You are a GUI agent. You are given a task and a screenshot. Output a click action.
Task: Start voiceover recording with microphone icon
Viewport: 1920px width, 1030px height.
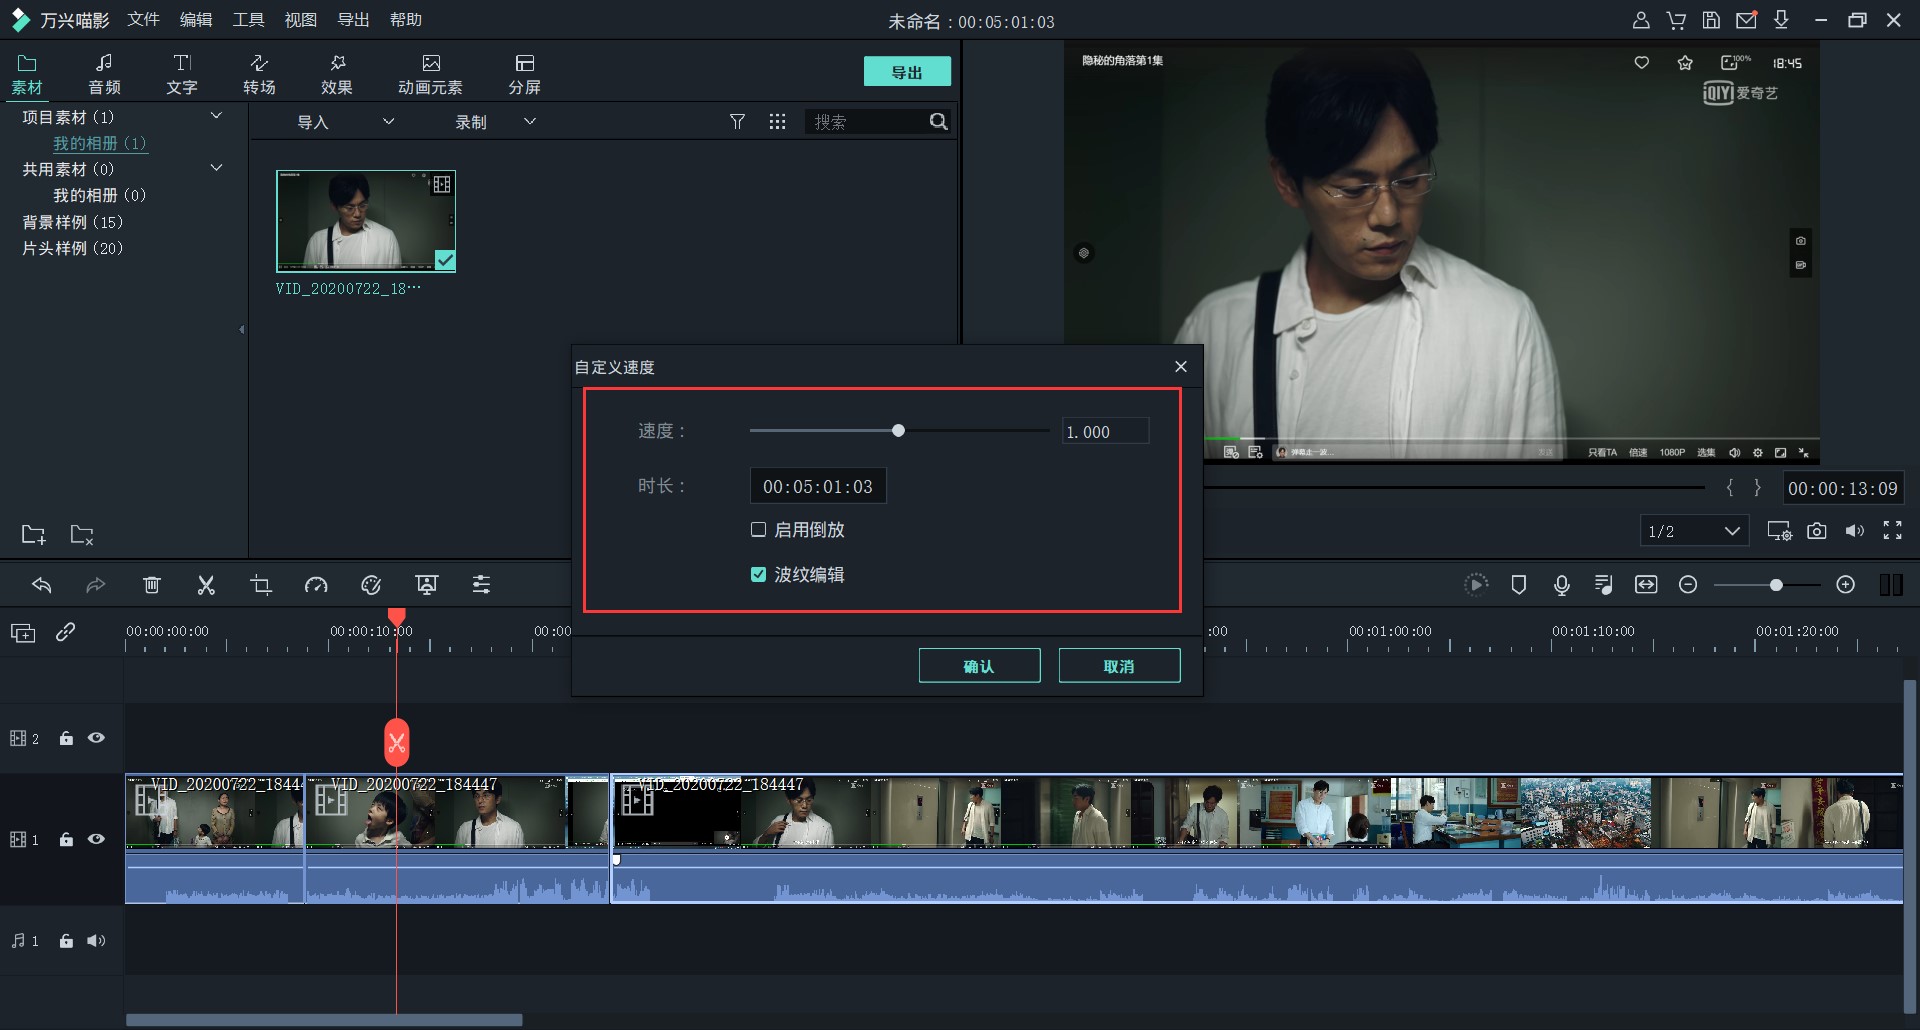(x=1562, y=585)
